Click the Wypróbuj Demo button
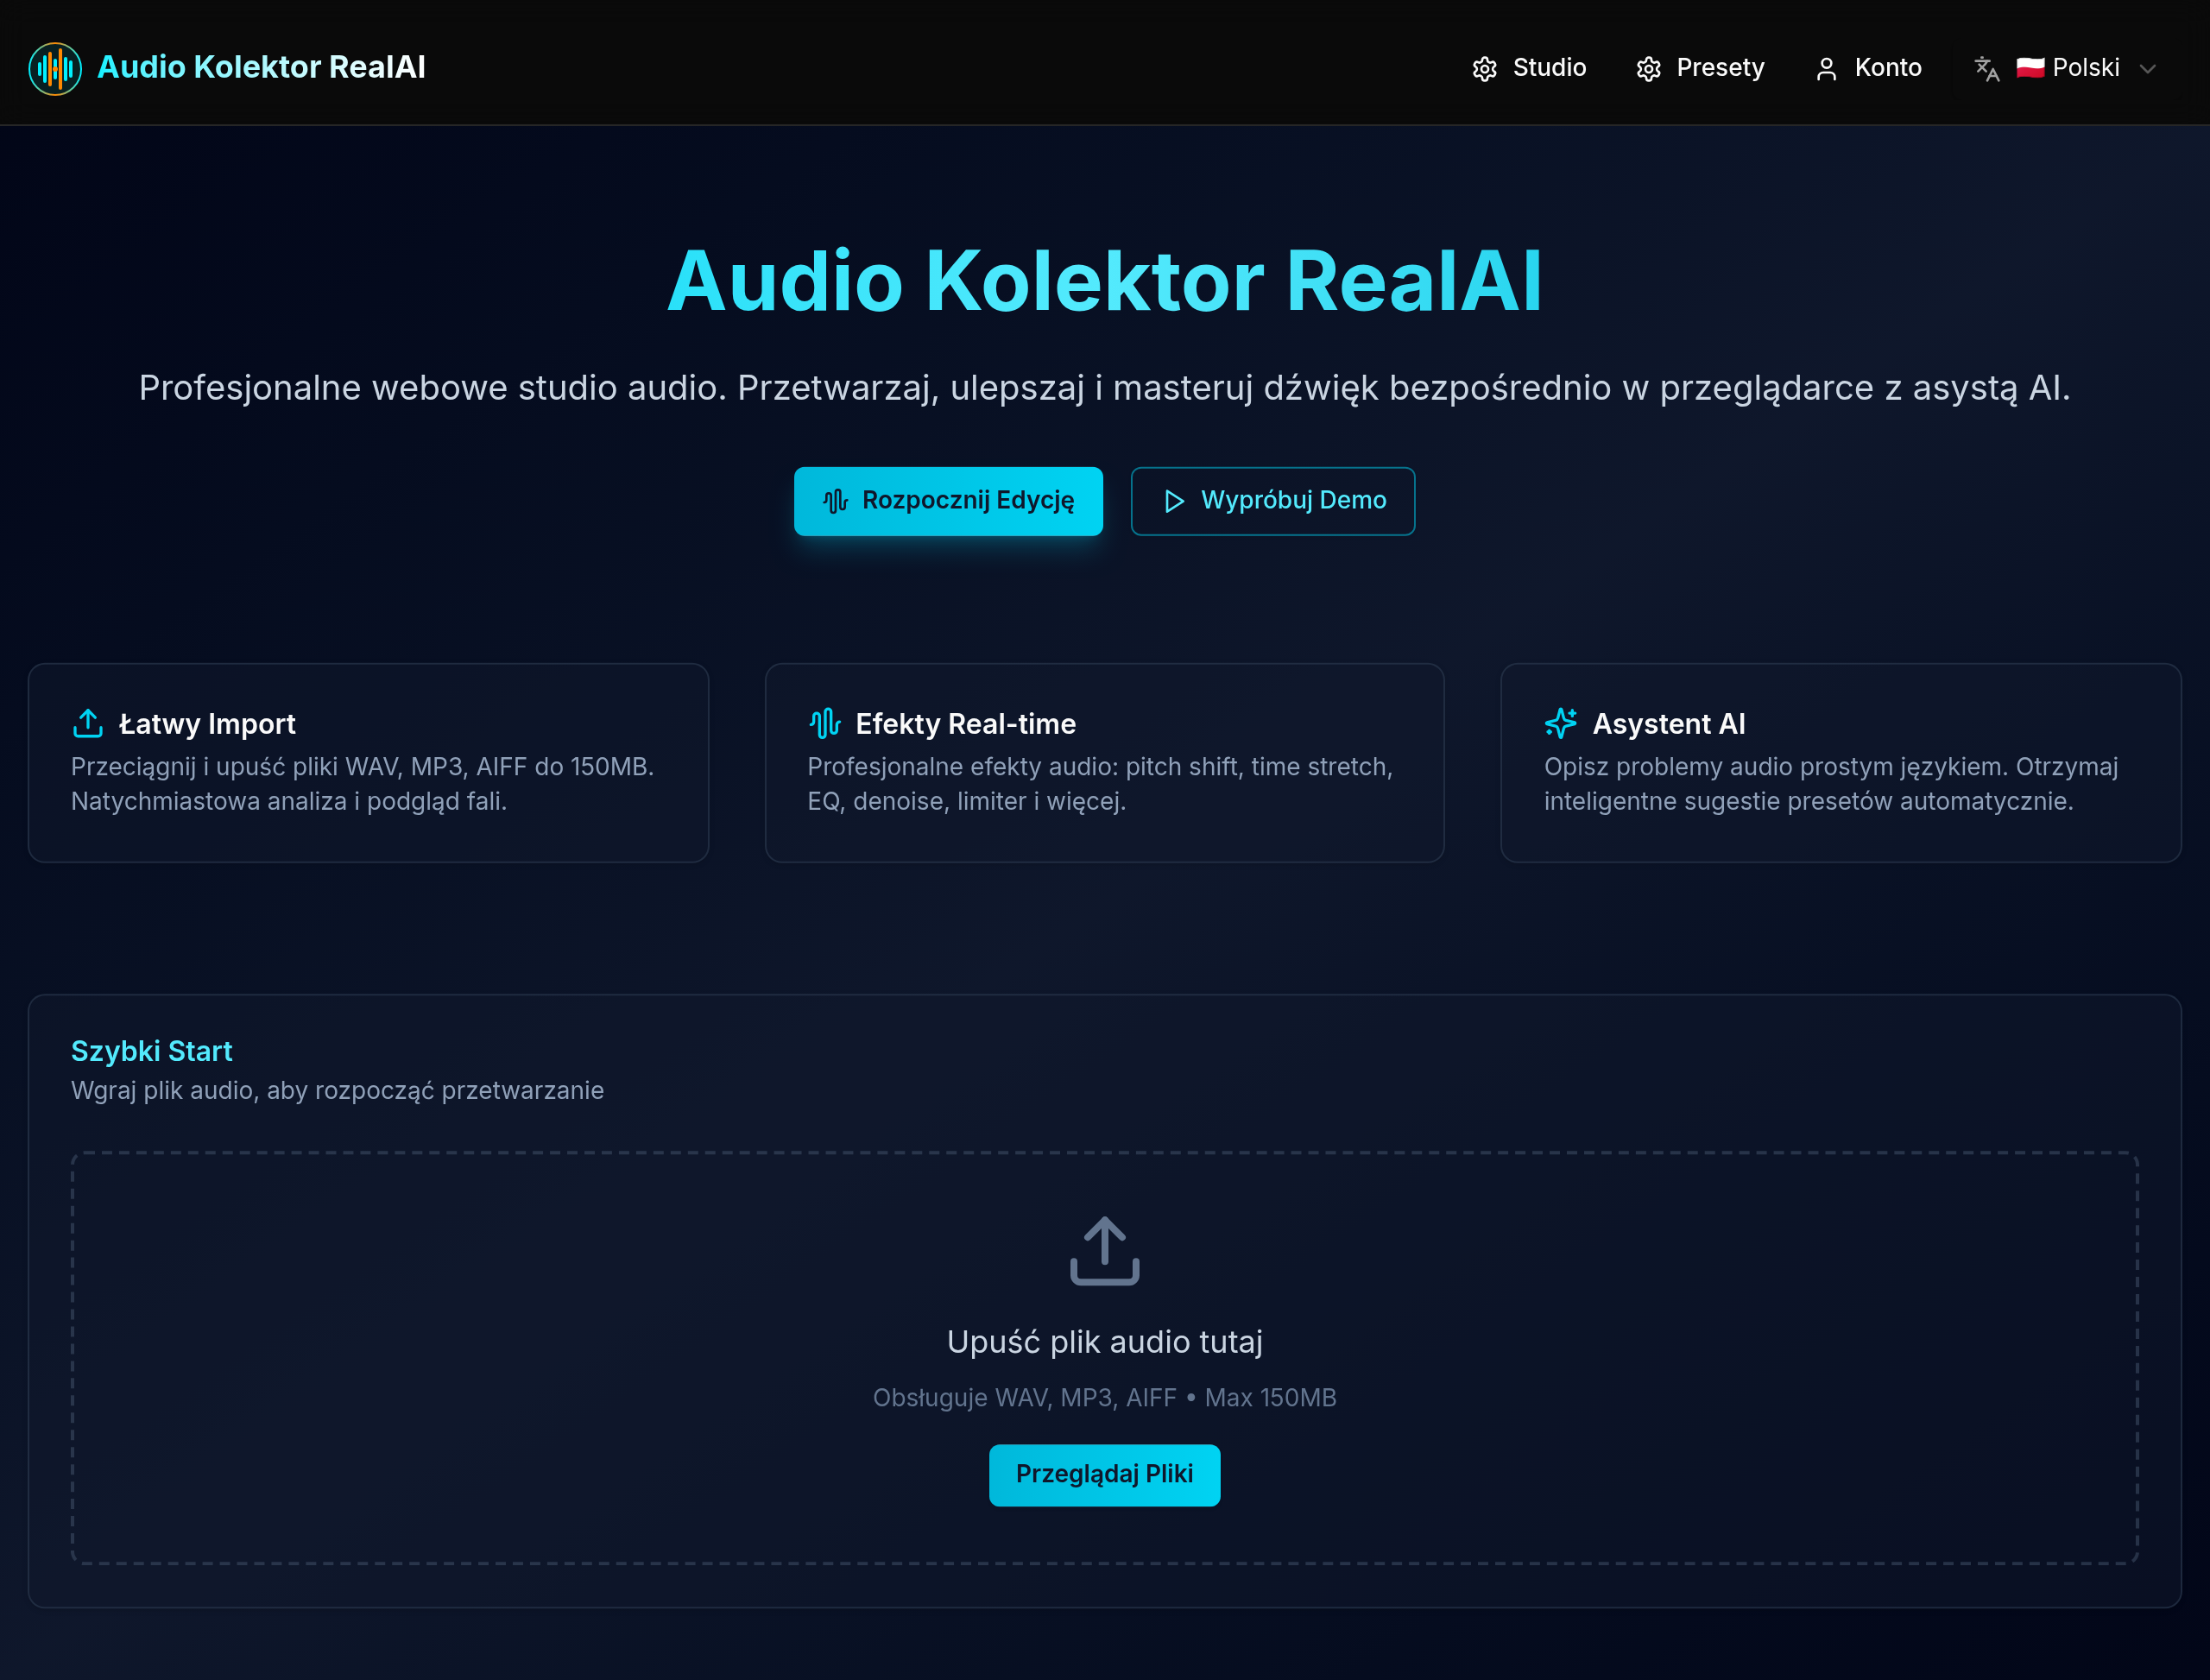The image size is (2210, 1680). click(1273, 501)
